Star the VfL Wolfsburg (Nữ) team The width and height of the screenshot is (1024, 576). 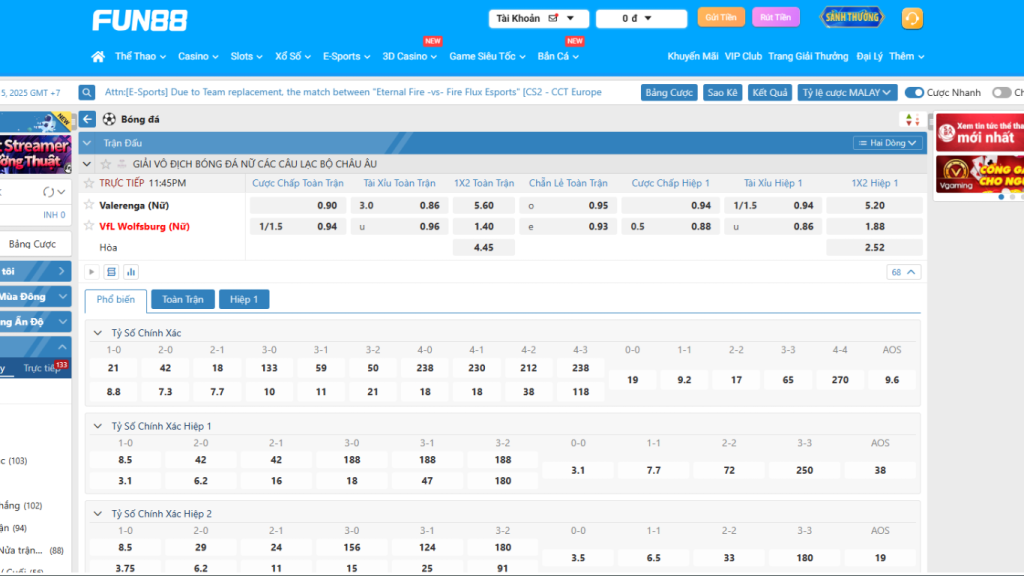89,226
